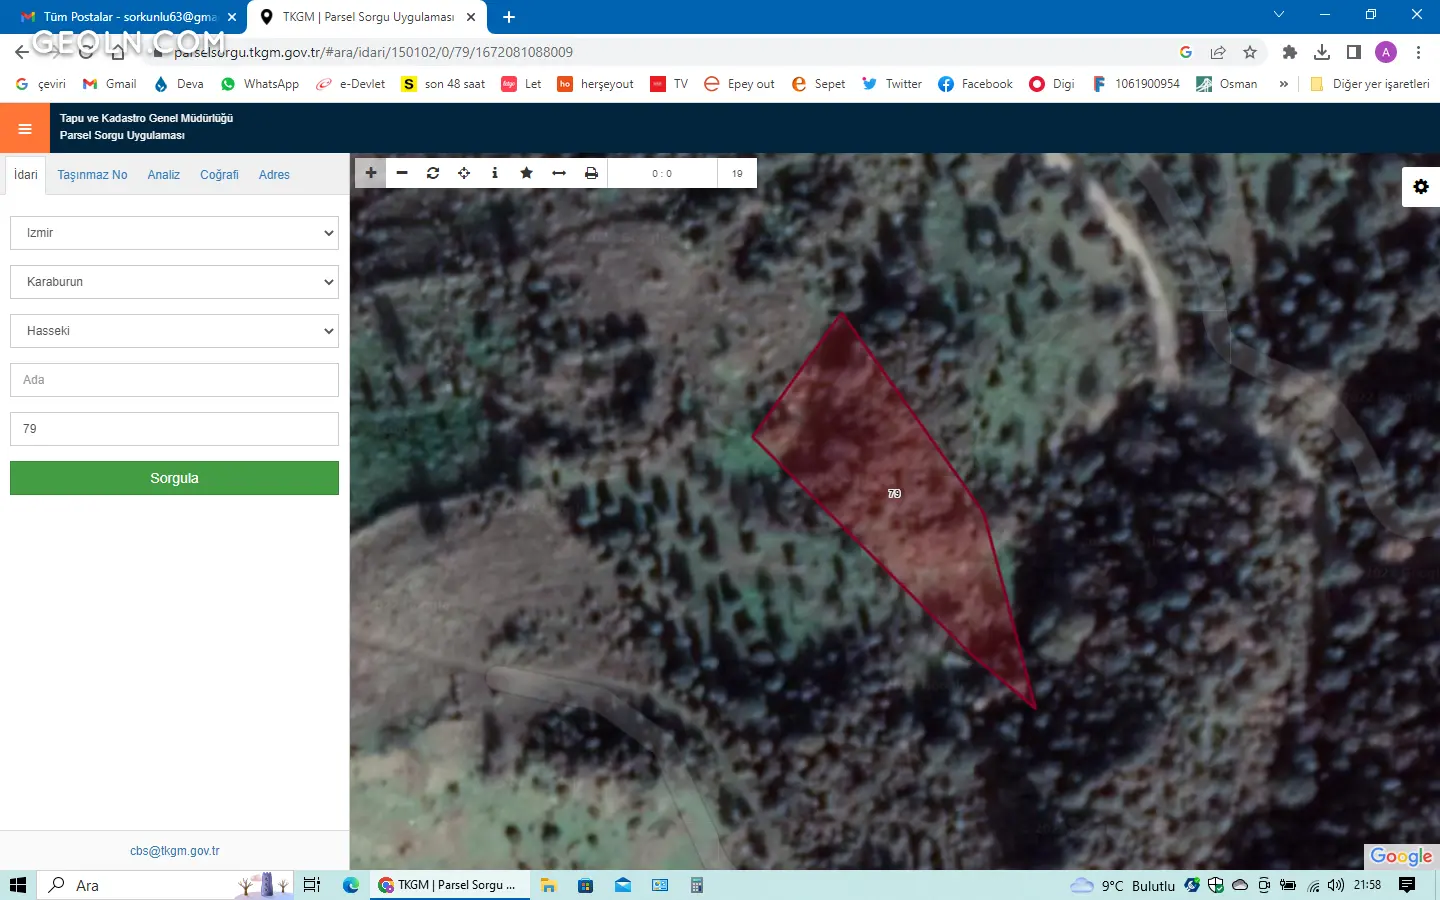The height and width of the screenshot is (900, 1440).
Task: Expand the Karaburun district dropdown
Action: [174, 282]
